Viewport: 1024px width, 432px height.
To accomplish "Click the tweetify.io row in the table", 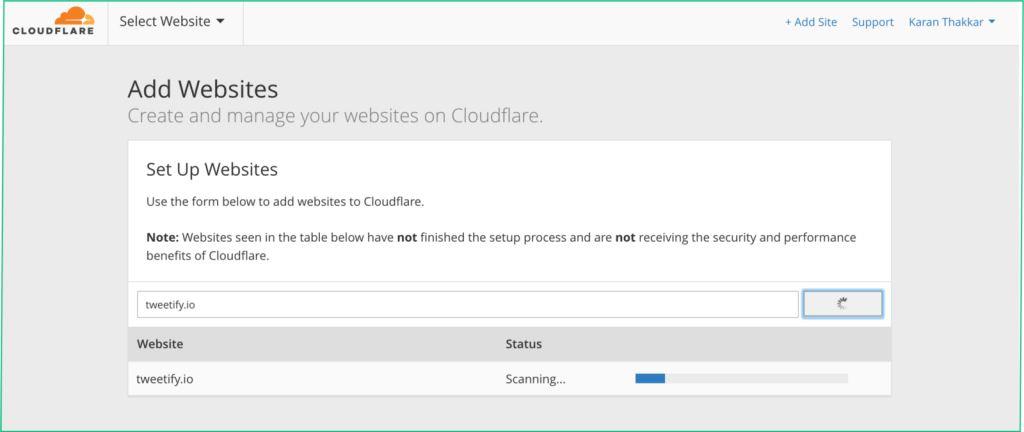I will coord(509,378).
